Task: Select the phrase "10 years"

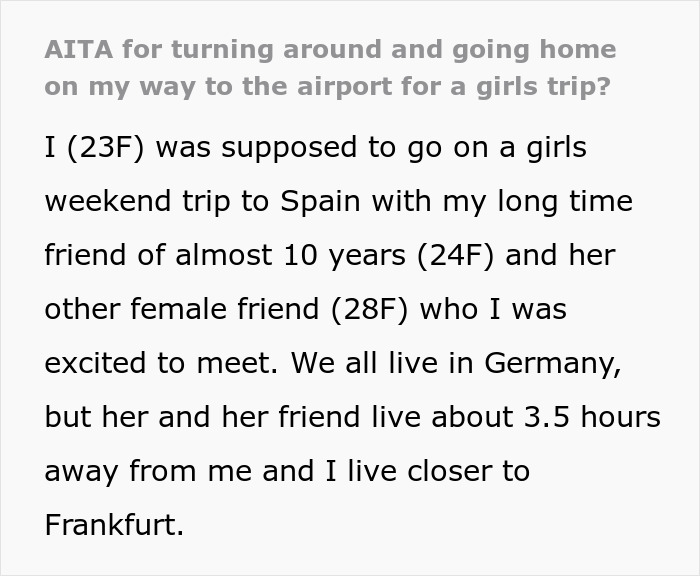Action: tap(344, 255)
